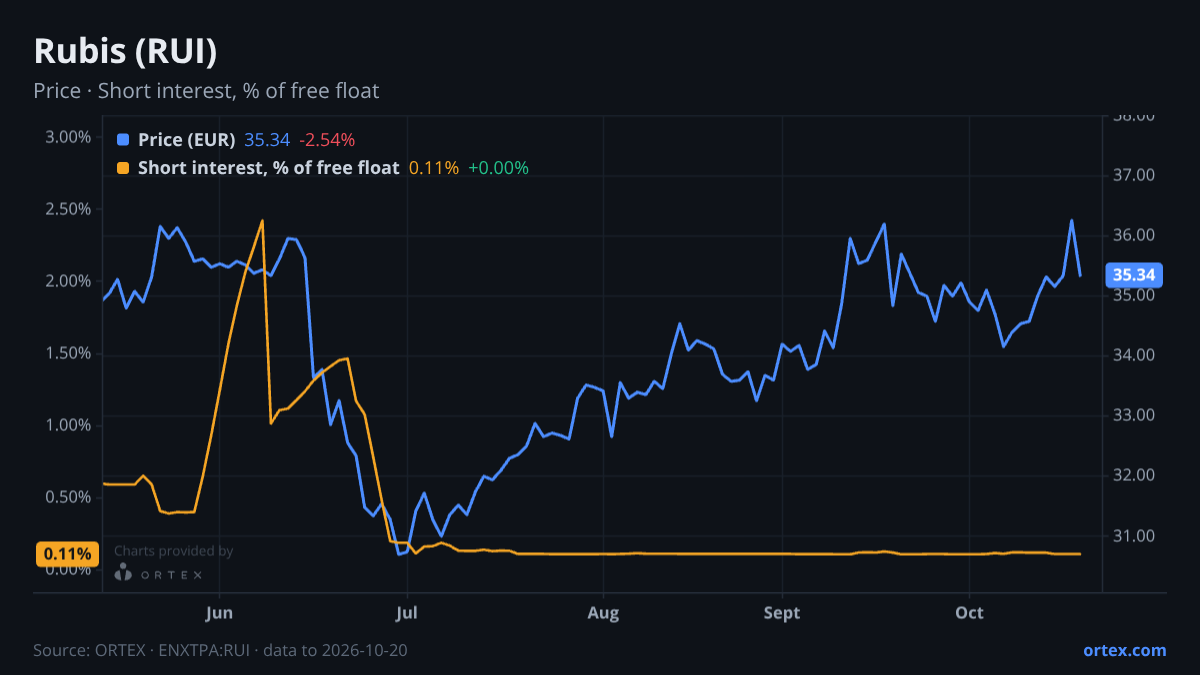The image size is (1200, 675).
Task: Click the 33.00 right axis label
Action: pos(1133,416)
